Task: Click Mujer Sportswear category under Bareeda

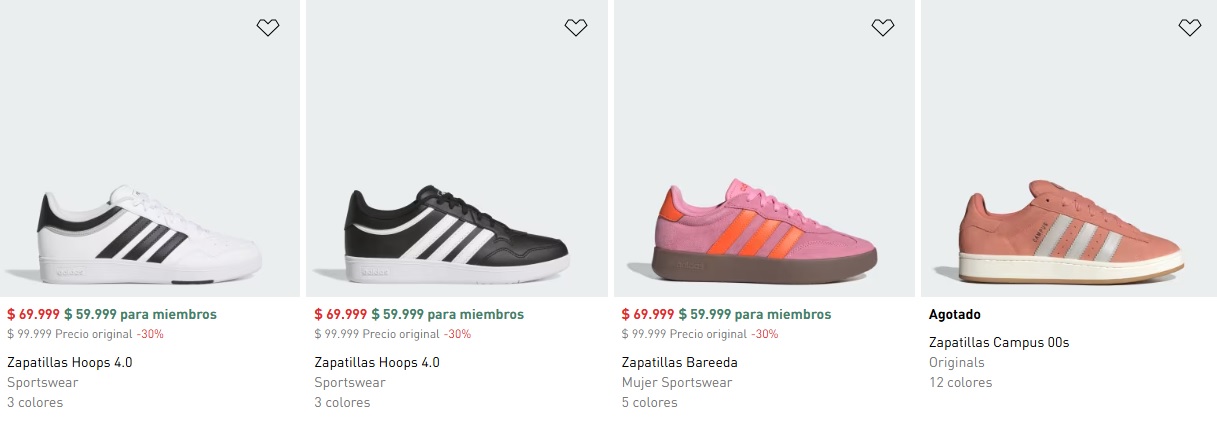Action: [676, 383]
